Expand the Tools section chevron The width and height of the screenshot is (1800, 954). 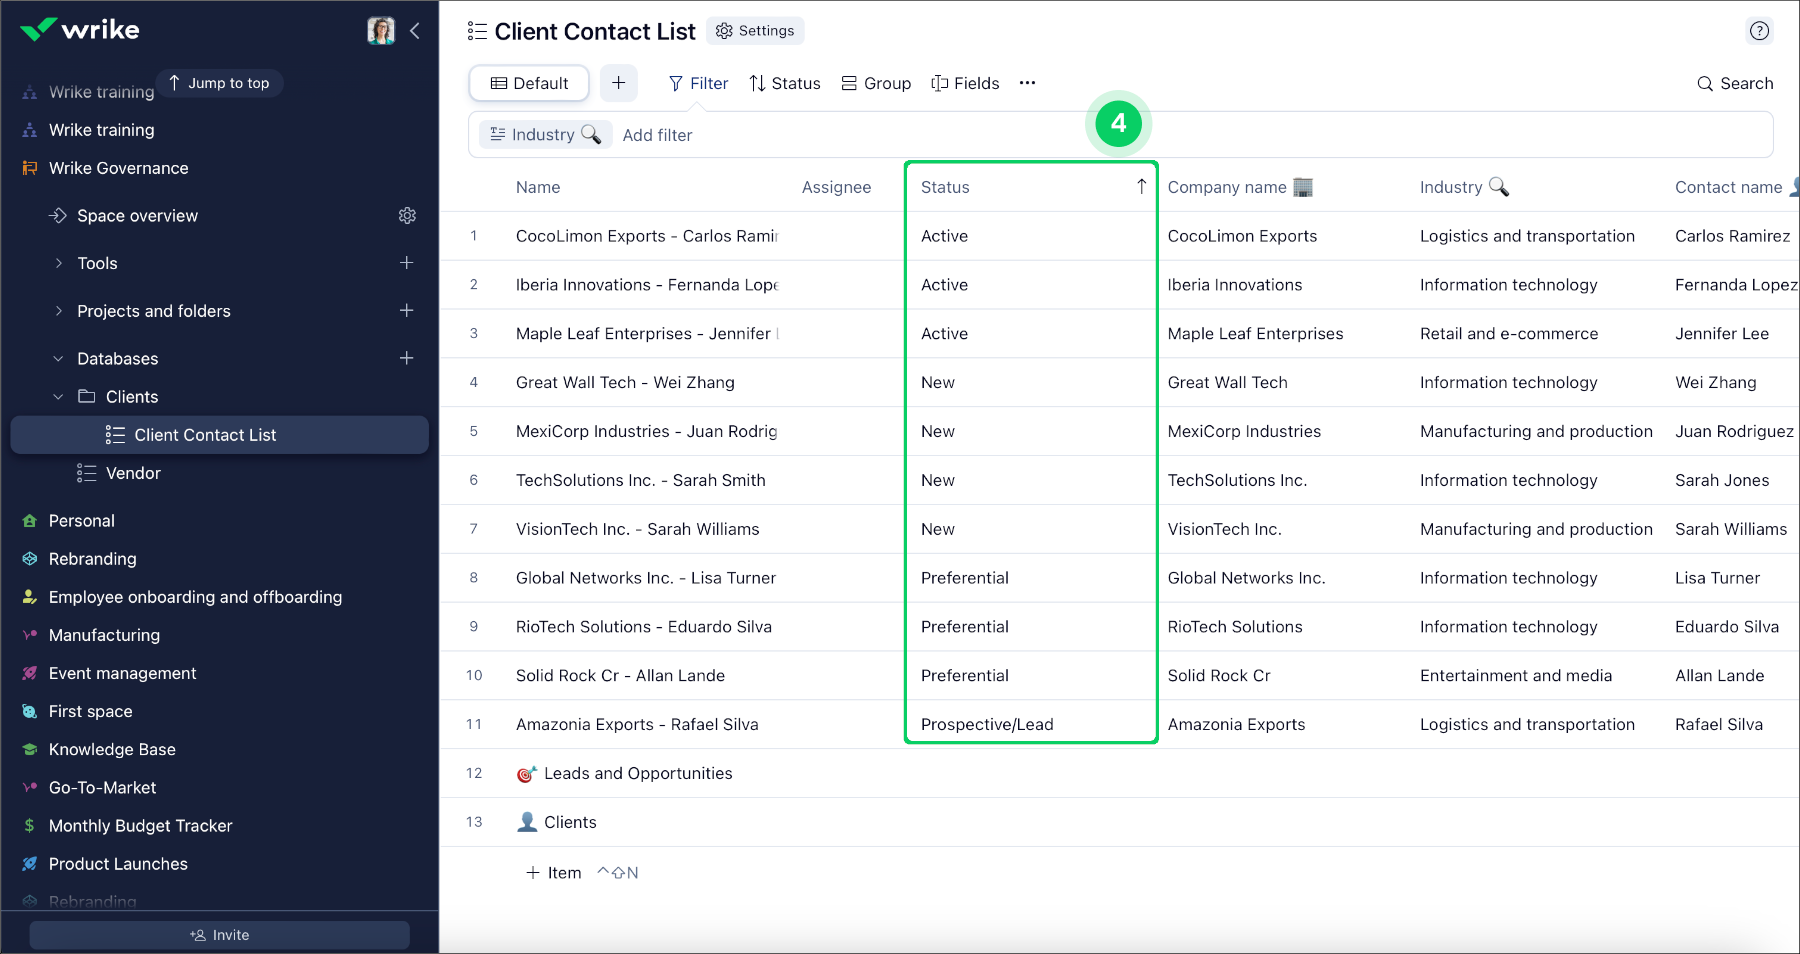(x=58, y=263)
